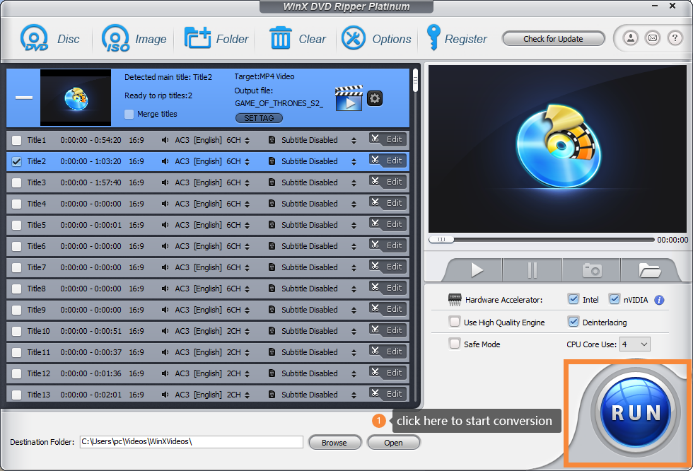Open the help question mark icon

point(674,38)
